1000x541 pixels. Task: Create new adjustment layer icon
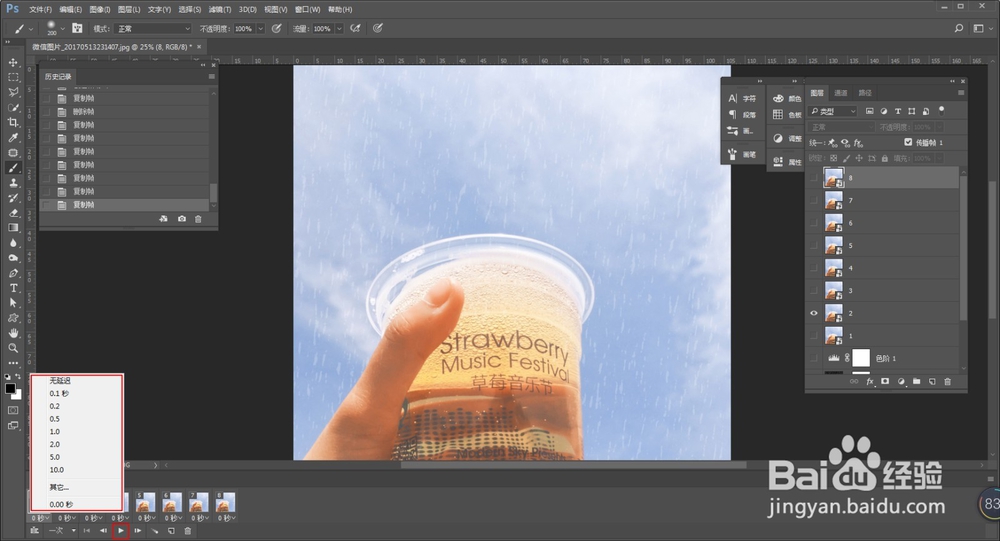[x=901, y=382]
